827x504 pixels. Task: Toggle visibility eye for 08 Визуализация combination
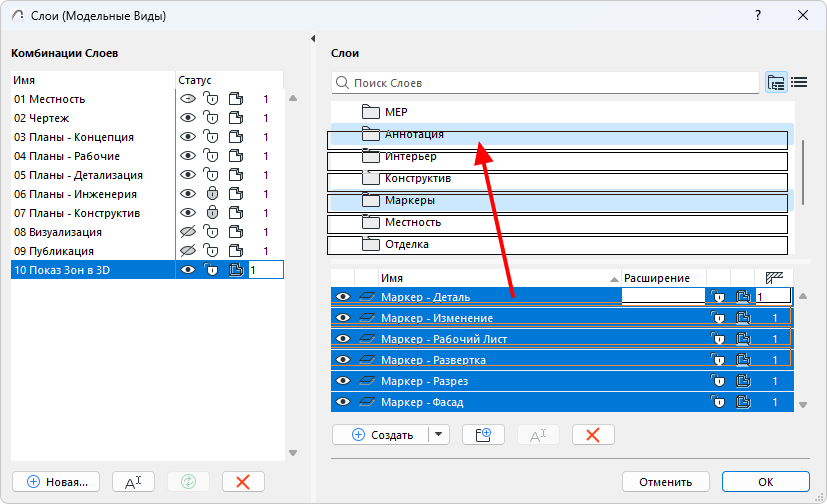click(x=188, y=231)
